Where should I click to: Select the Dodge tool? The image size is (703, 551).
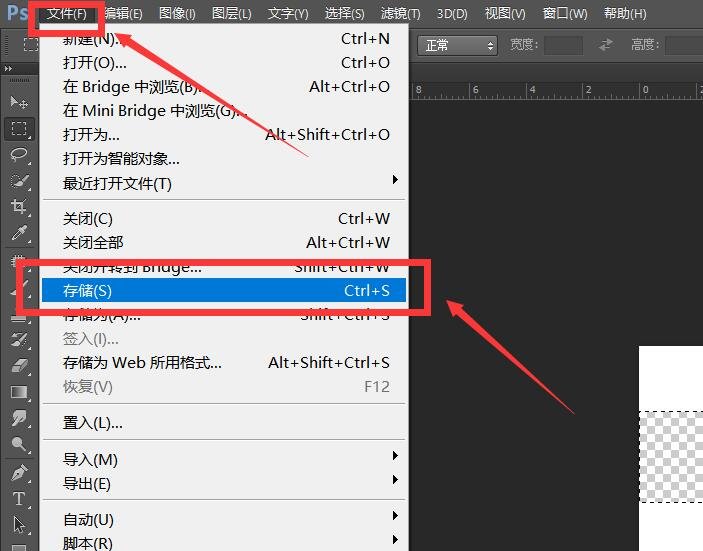coord(19,444)
